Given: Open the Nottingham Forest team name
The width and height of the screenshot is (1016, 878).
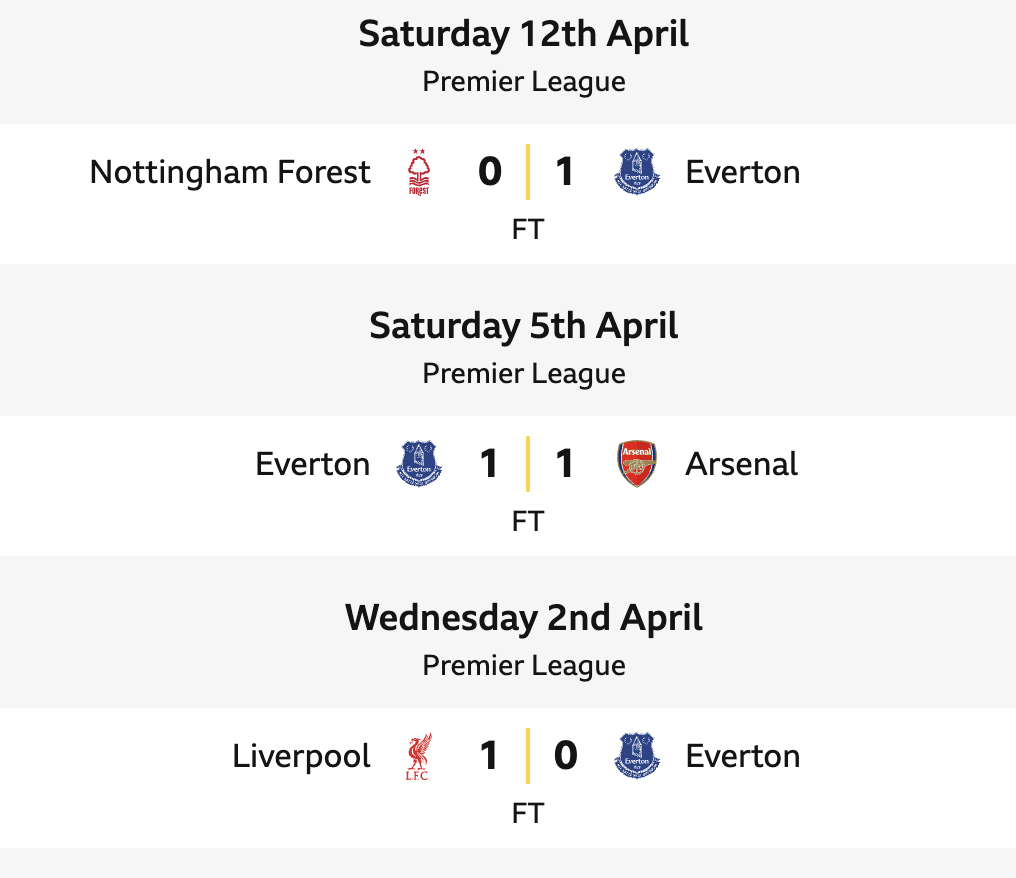Looking at the screenshot, I should [x=230, y=172].
